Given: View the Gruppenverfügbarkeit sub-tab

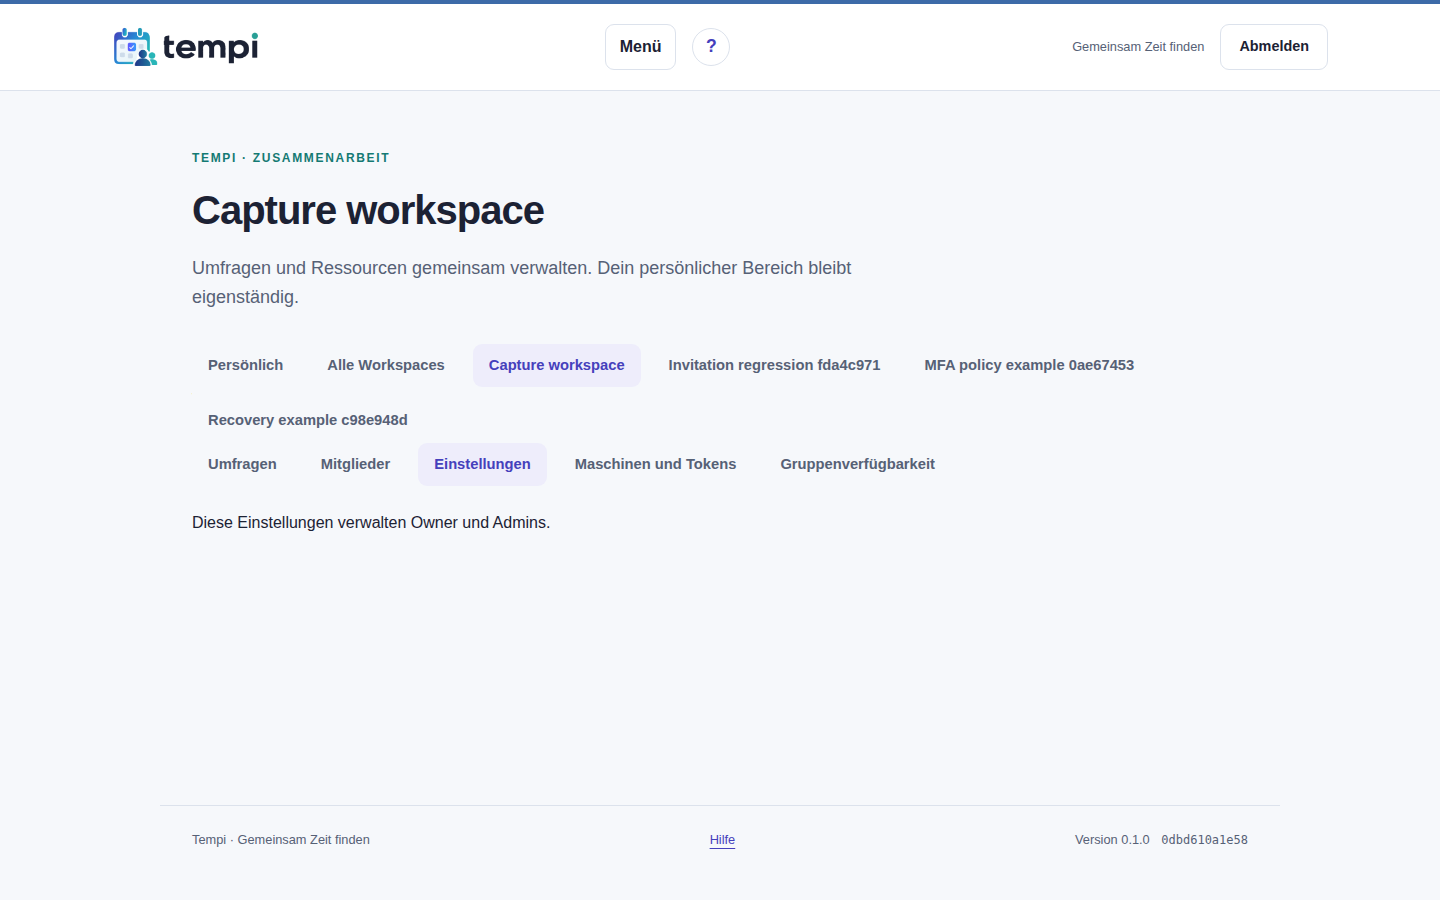Looking at the screenshot, I should click(858, 464).
